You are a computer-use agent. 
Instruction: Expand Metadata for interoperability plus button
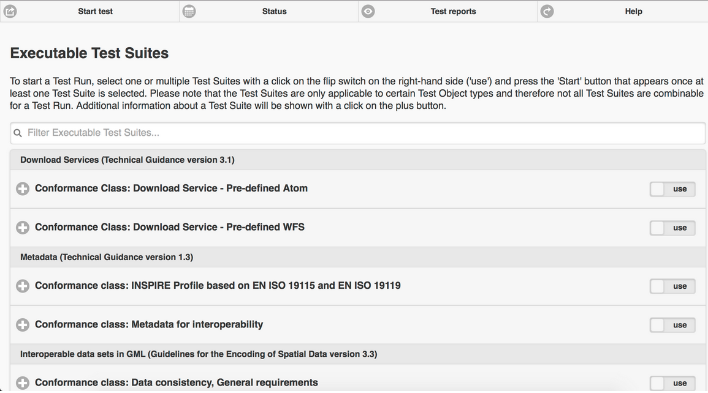coord(23,325)
